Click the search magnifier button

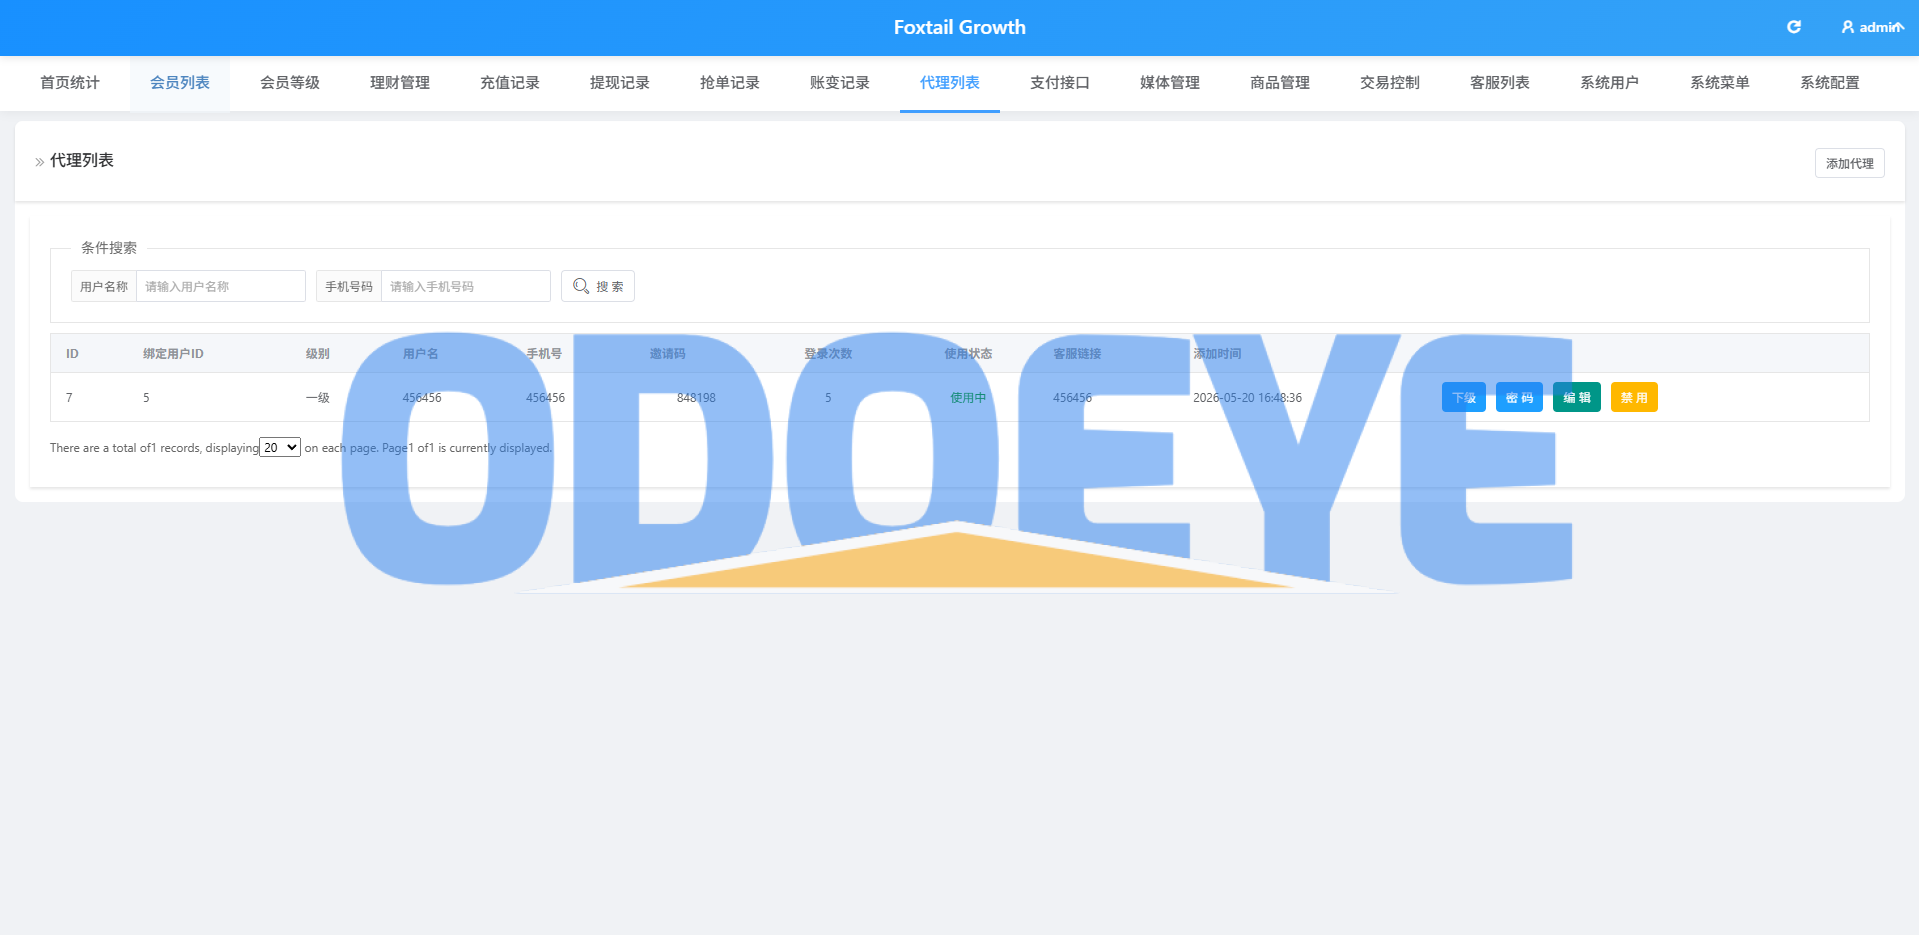(x=598, y=286)
